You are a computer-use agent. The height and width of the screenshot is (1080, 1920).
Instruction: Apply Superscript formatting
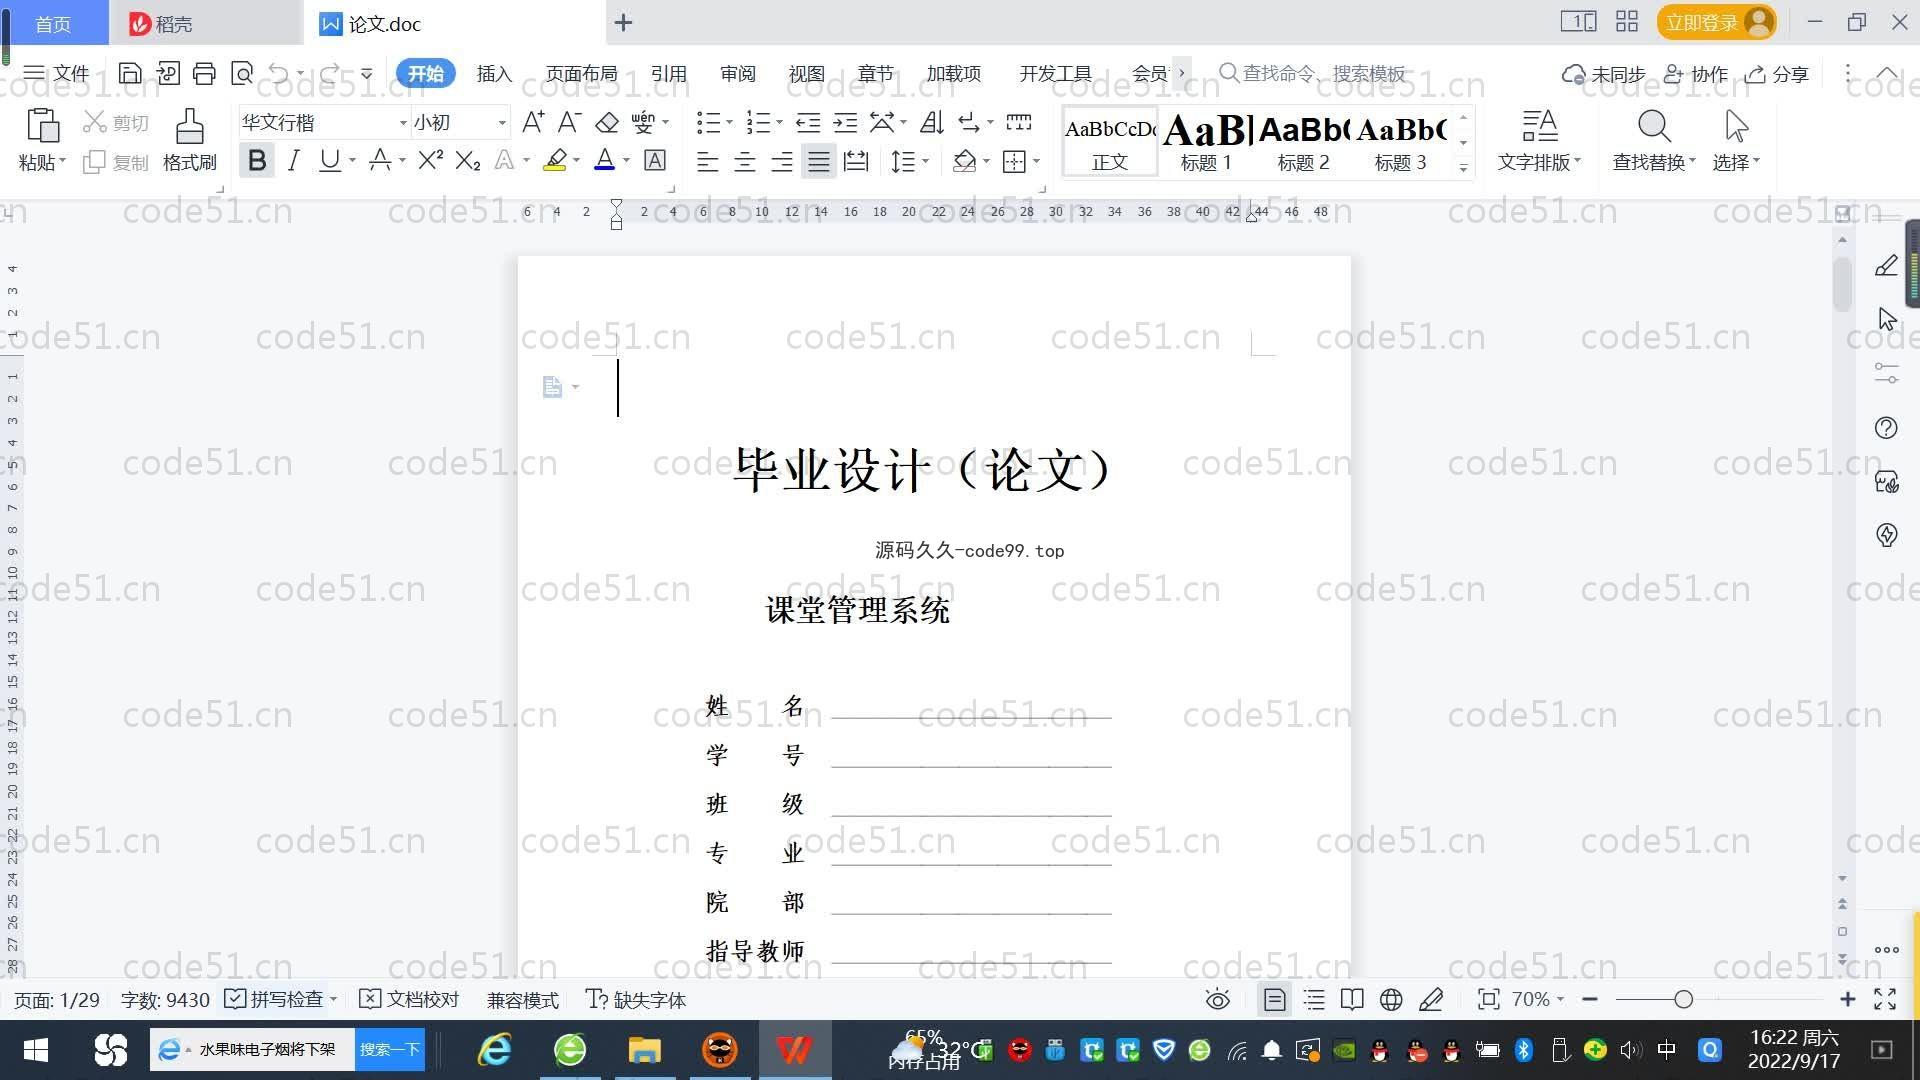tap(431, 160)
